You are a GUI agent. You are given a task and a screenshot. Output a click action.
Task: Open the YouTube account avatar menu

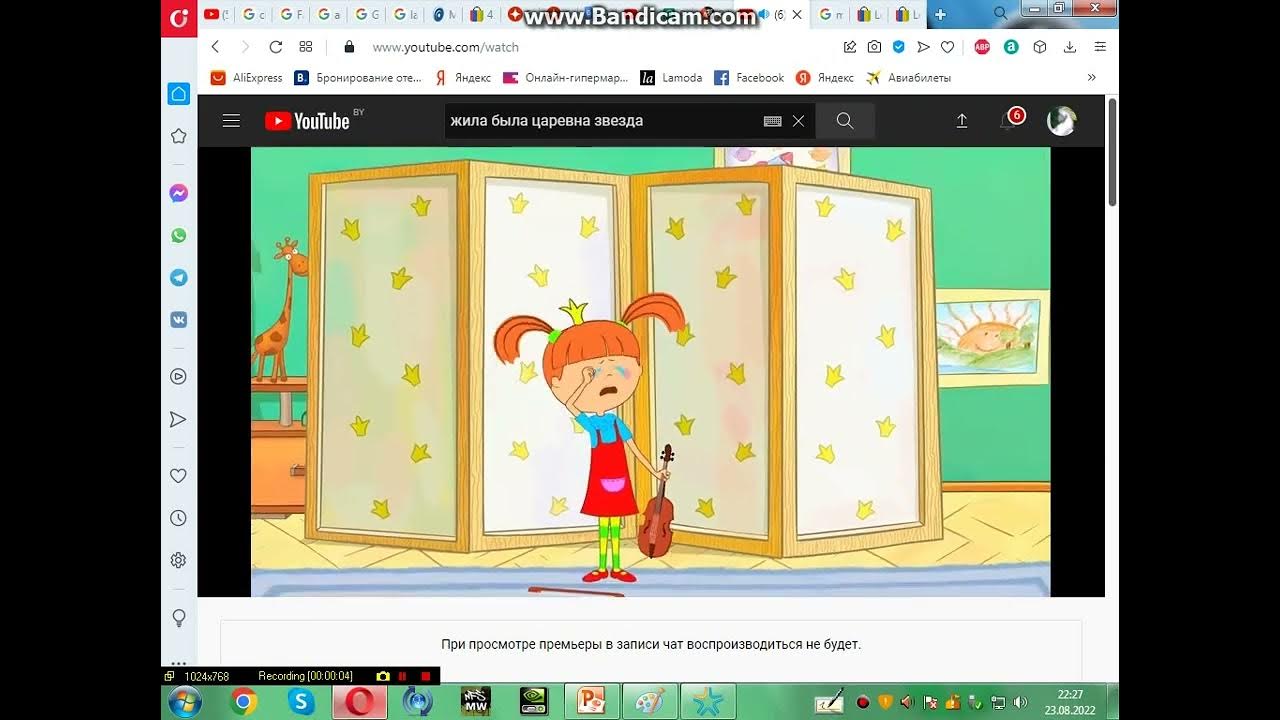(x=1062, y=121)
